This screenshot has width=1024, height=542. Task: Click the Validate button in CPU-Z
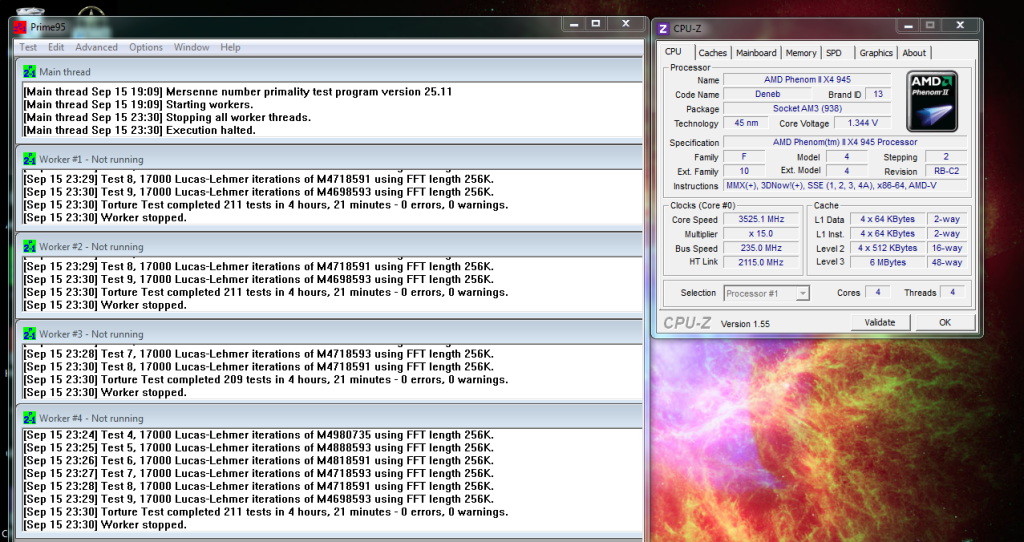pyautogui.click(x=880, y=323)
